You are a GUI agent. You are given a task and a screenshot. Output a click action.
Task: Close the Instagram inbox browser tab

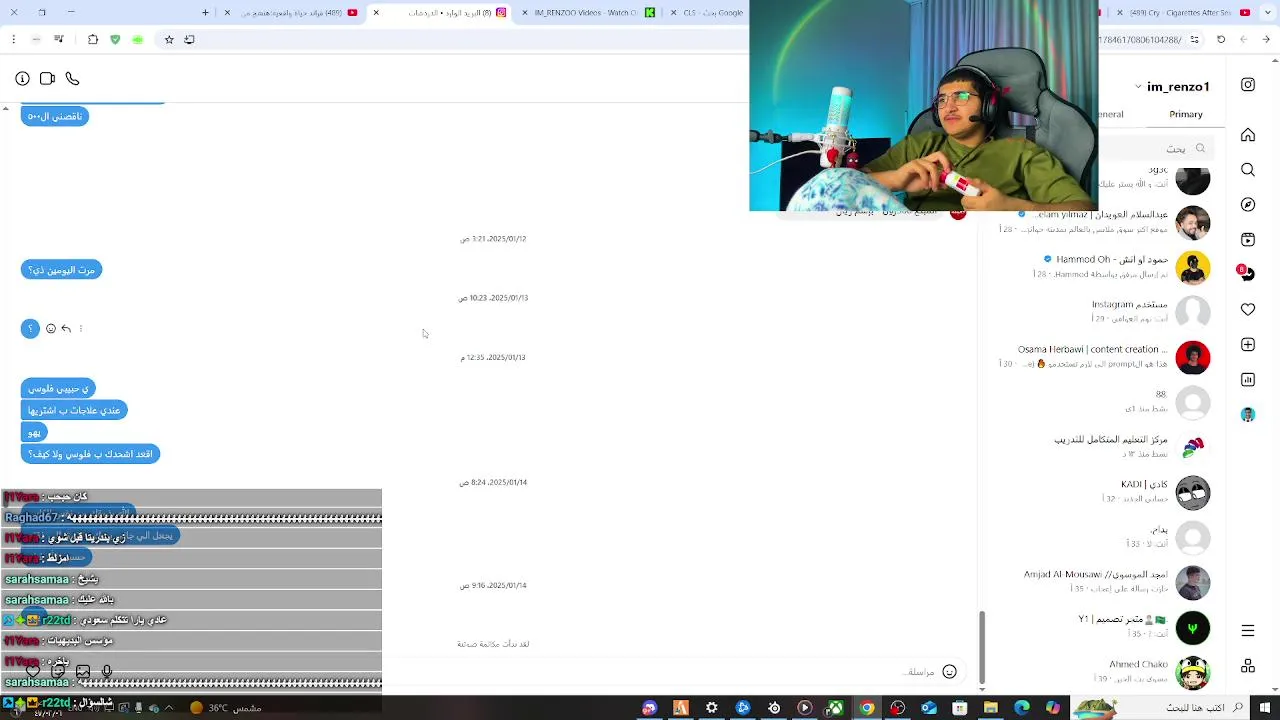(x=376, y=13)
